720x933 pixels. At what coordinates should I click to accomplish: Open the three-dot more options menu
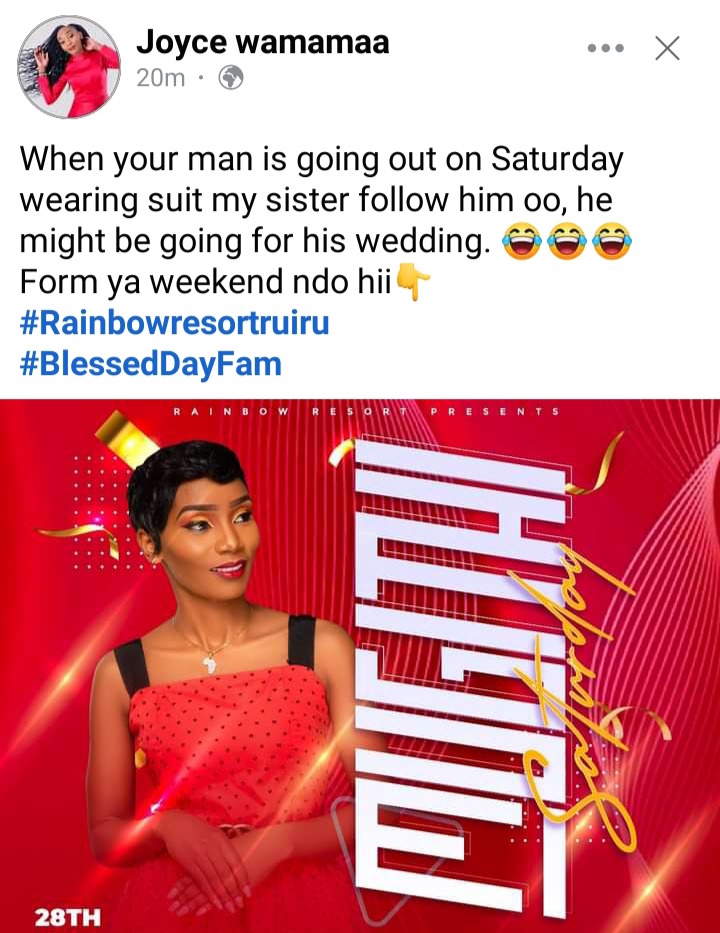[605, 48]
